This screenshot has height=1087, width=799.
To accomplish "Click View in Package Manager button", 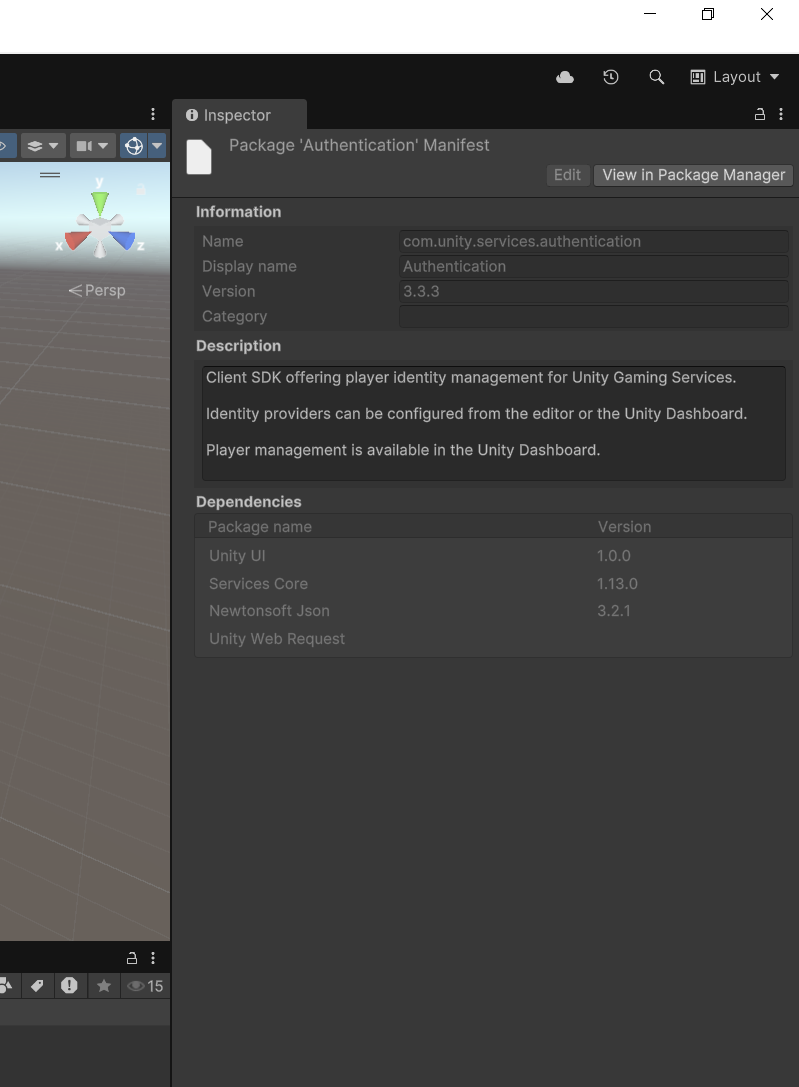I will 694,175.
